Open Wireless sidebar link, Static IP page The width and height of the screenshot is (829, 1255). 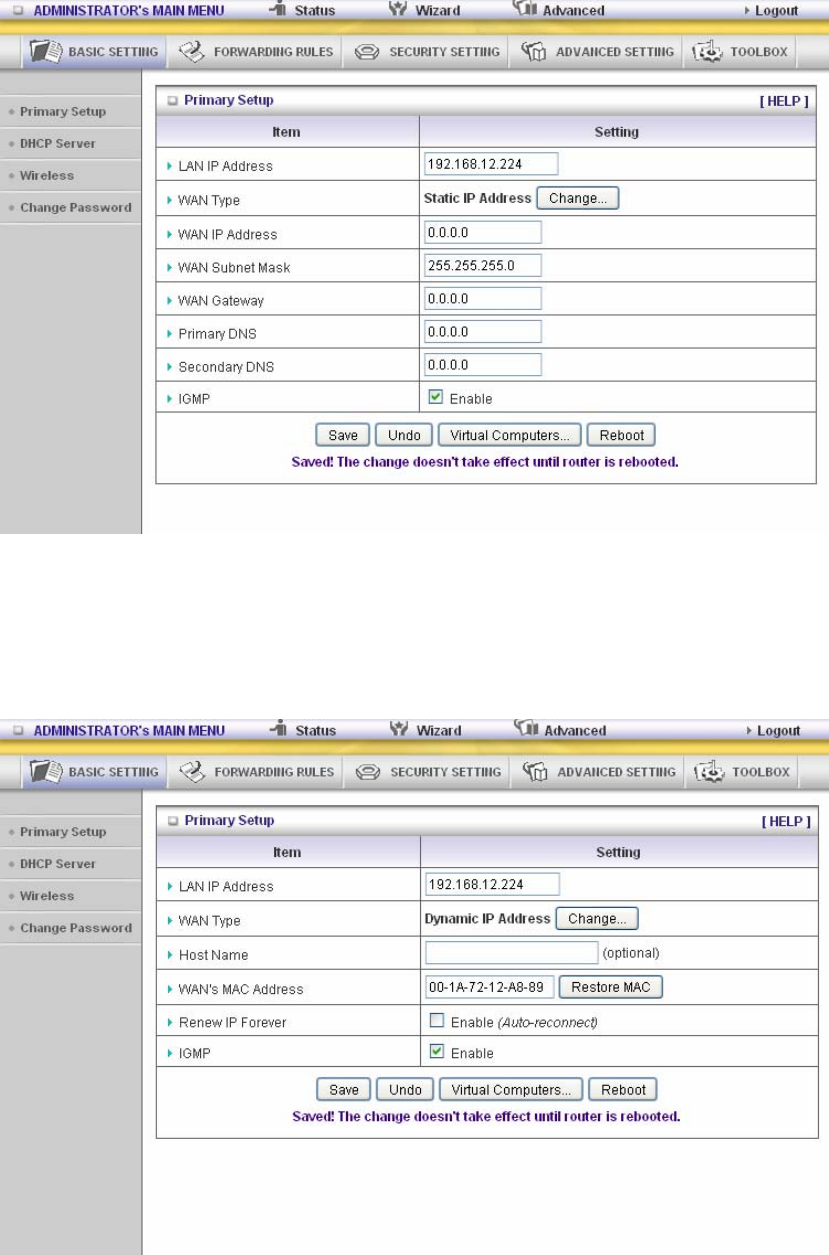(47, 176)
